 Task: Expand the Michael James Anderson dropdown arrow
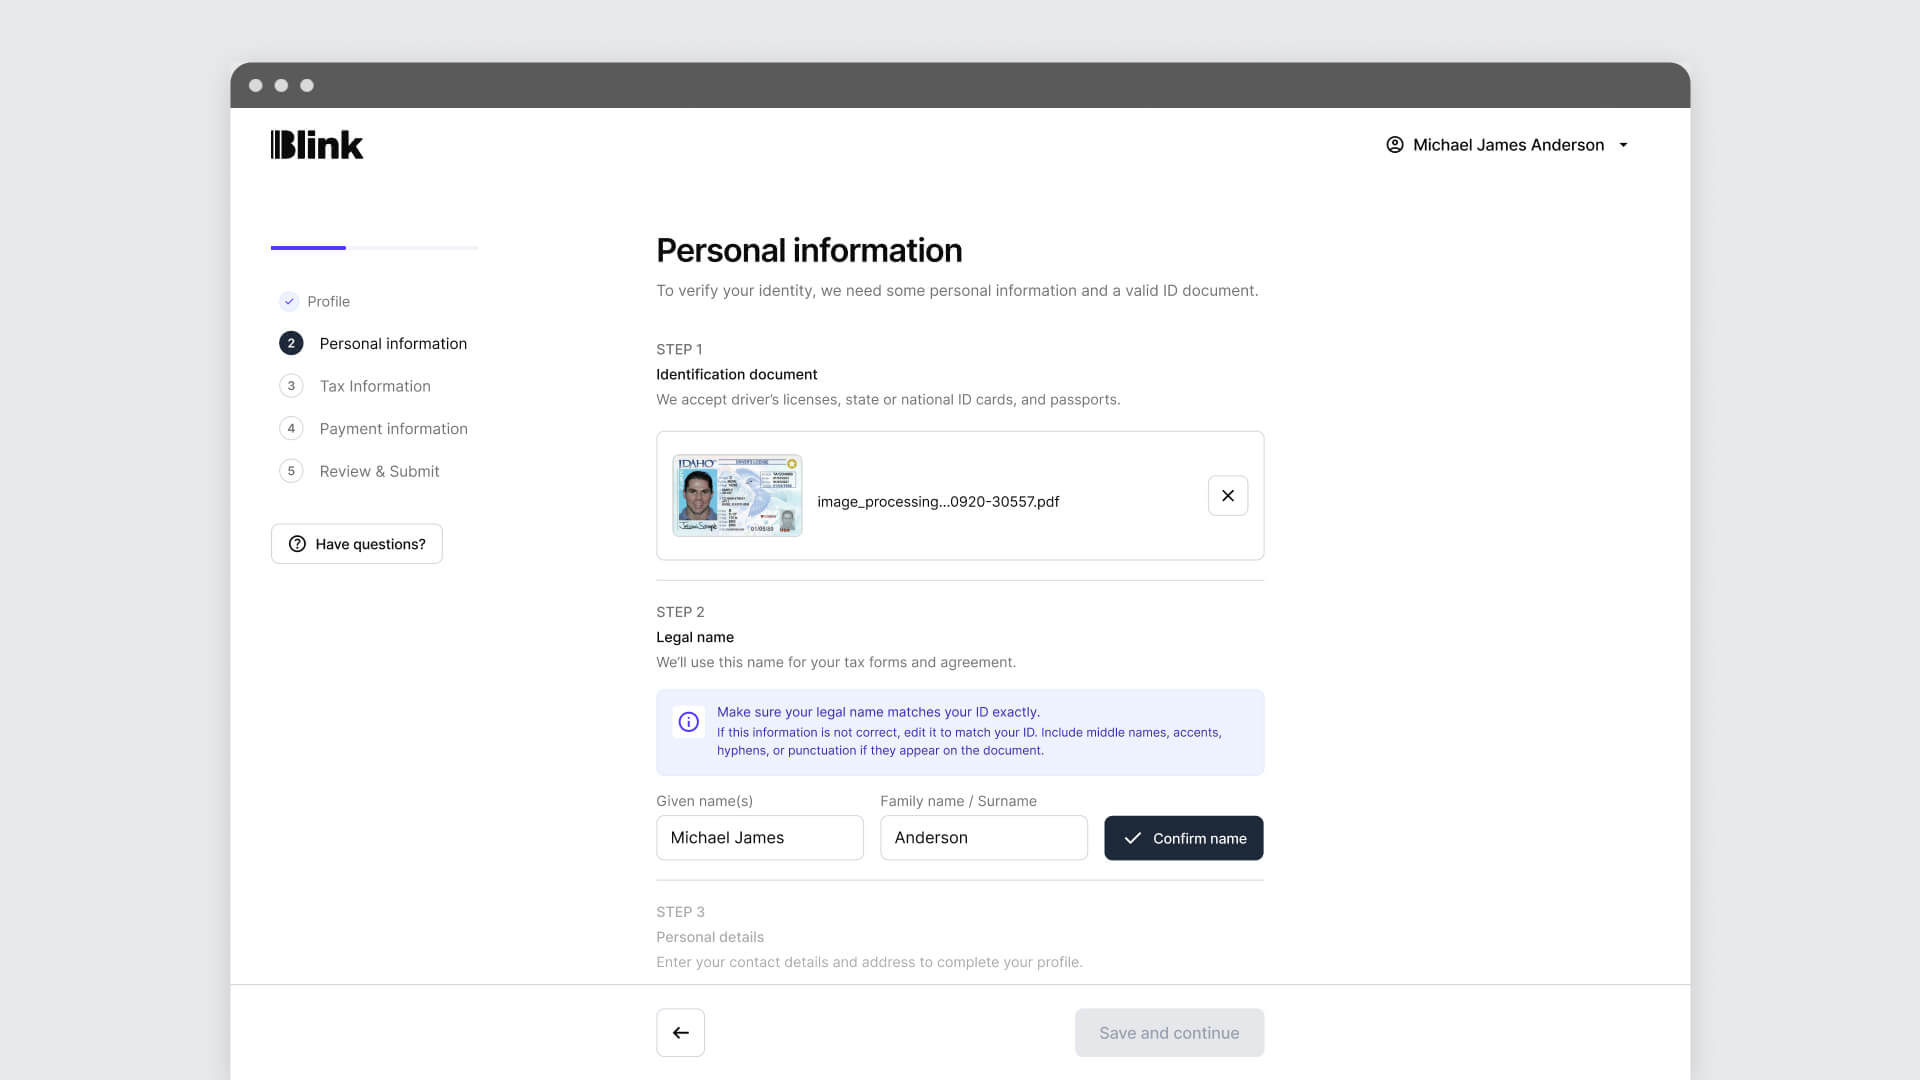point(1623,145)
